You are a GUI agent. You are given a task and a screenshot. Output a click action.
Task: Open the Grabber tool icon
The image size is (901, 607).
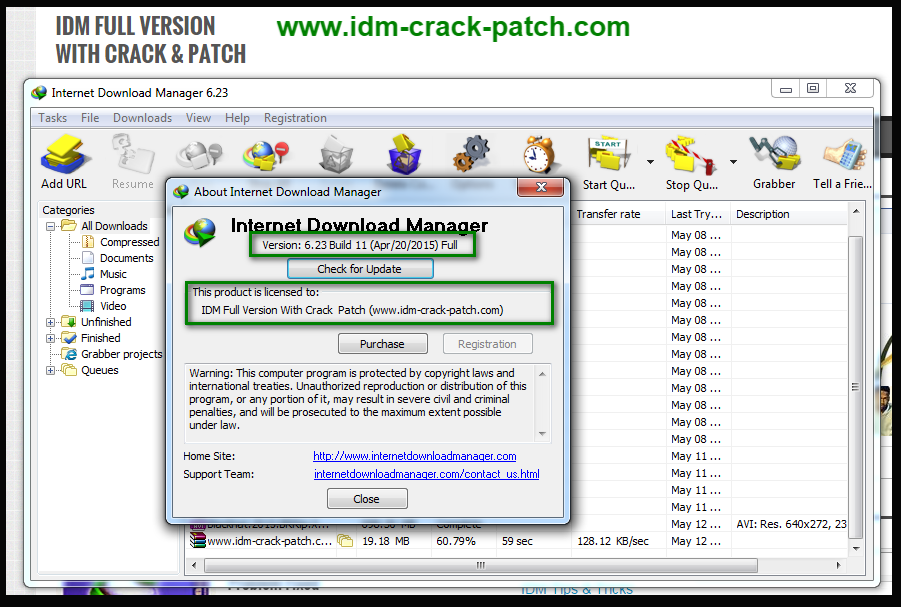pyautogui.click(x=774, y=153)
